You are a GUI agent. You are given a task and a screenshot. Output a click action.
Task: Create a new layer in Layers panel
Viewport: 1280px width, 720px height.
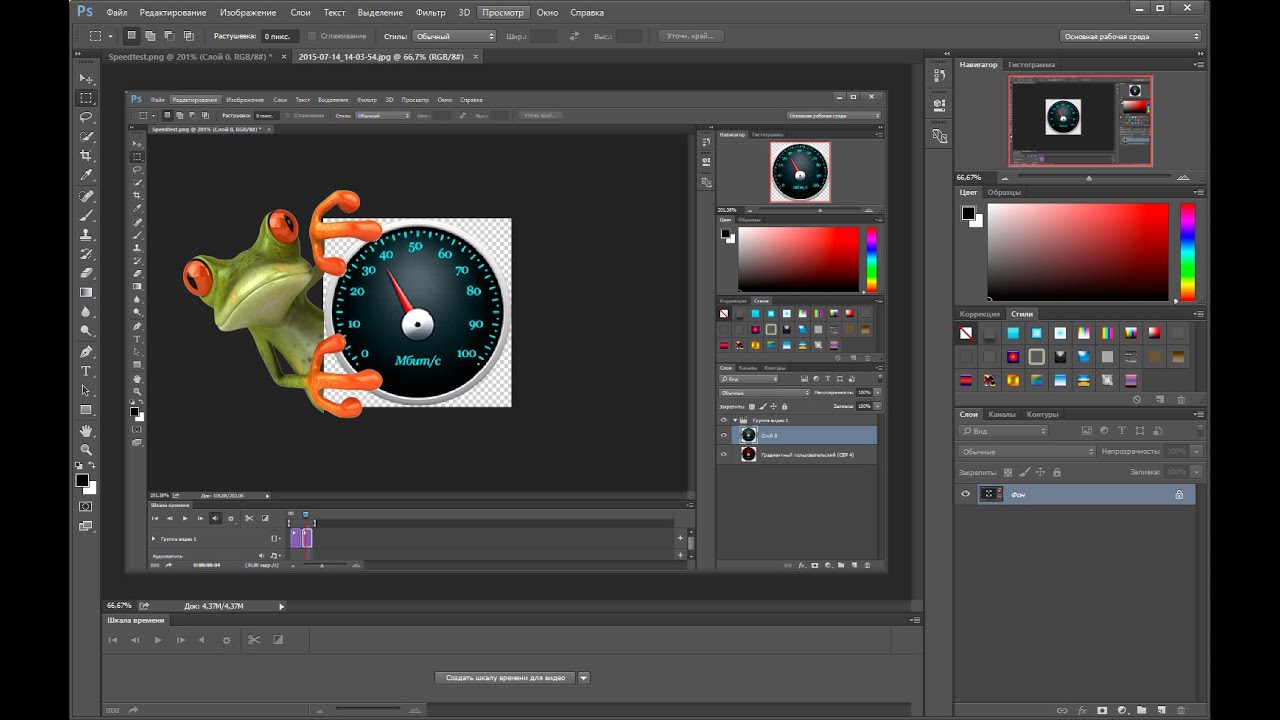[1161, 710]
